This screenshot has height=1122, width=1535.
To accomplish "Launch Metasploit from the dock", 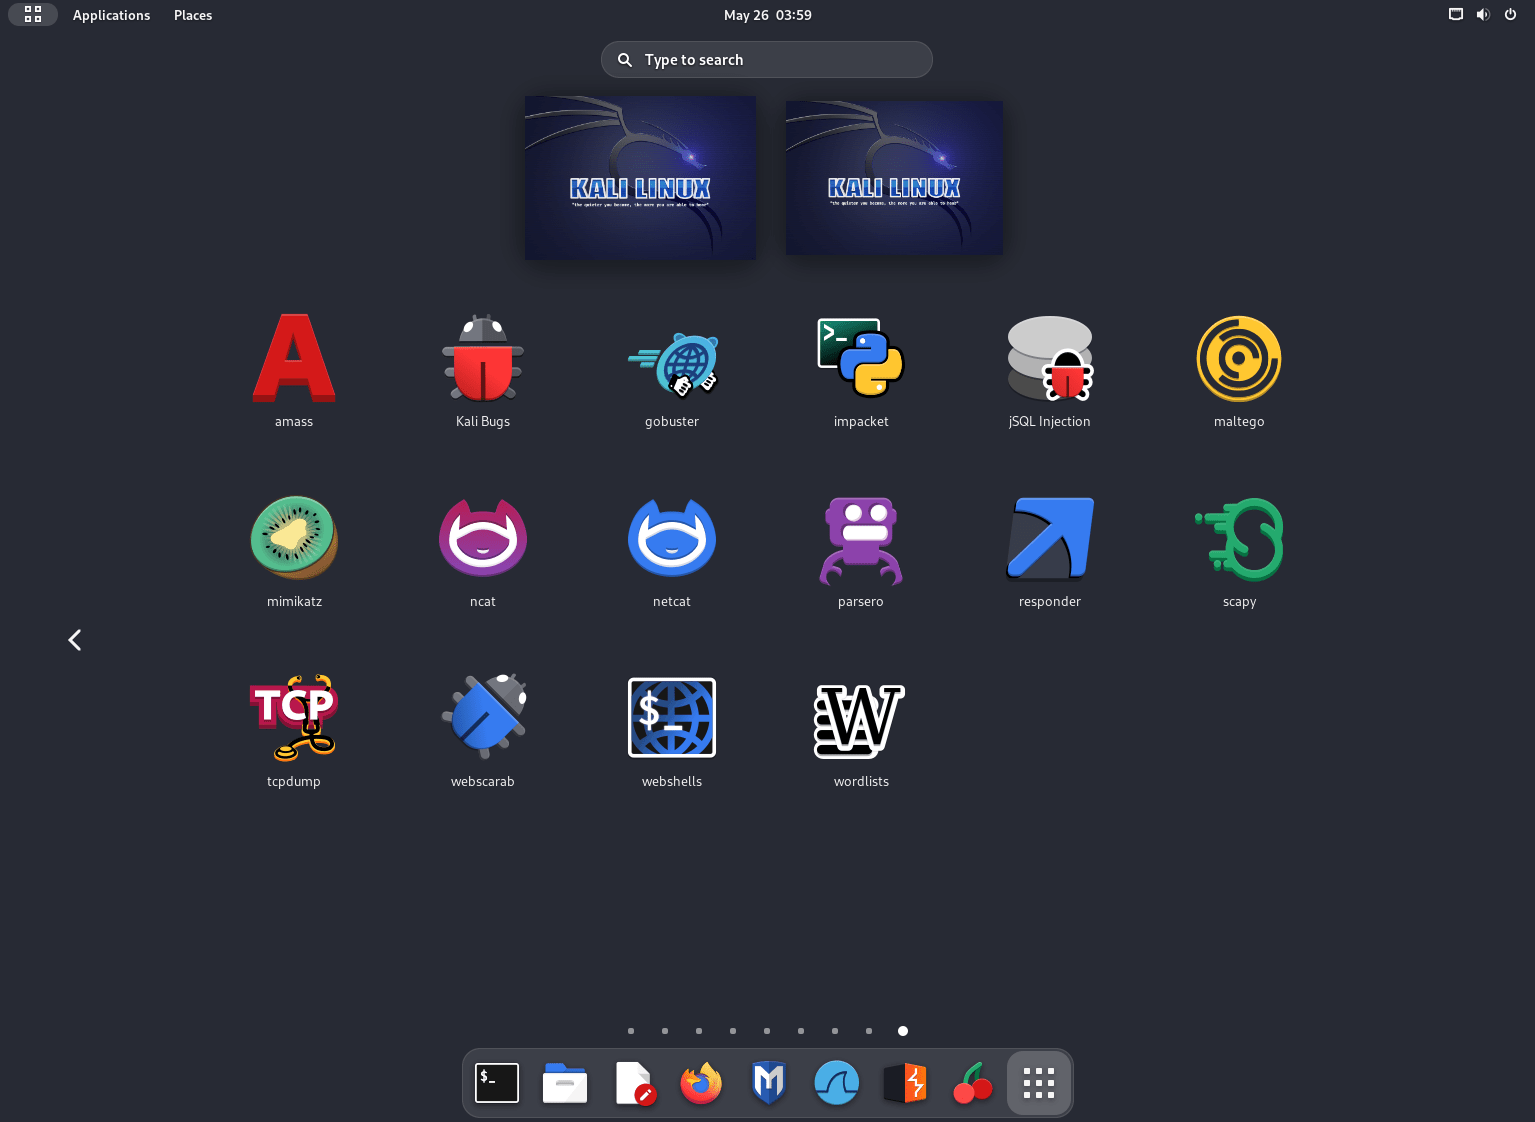I will (769, 1083).
